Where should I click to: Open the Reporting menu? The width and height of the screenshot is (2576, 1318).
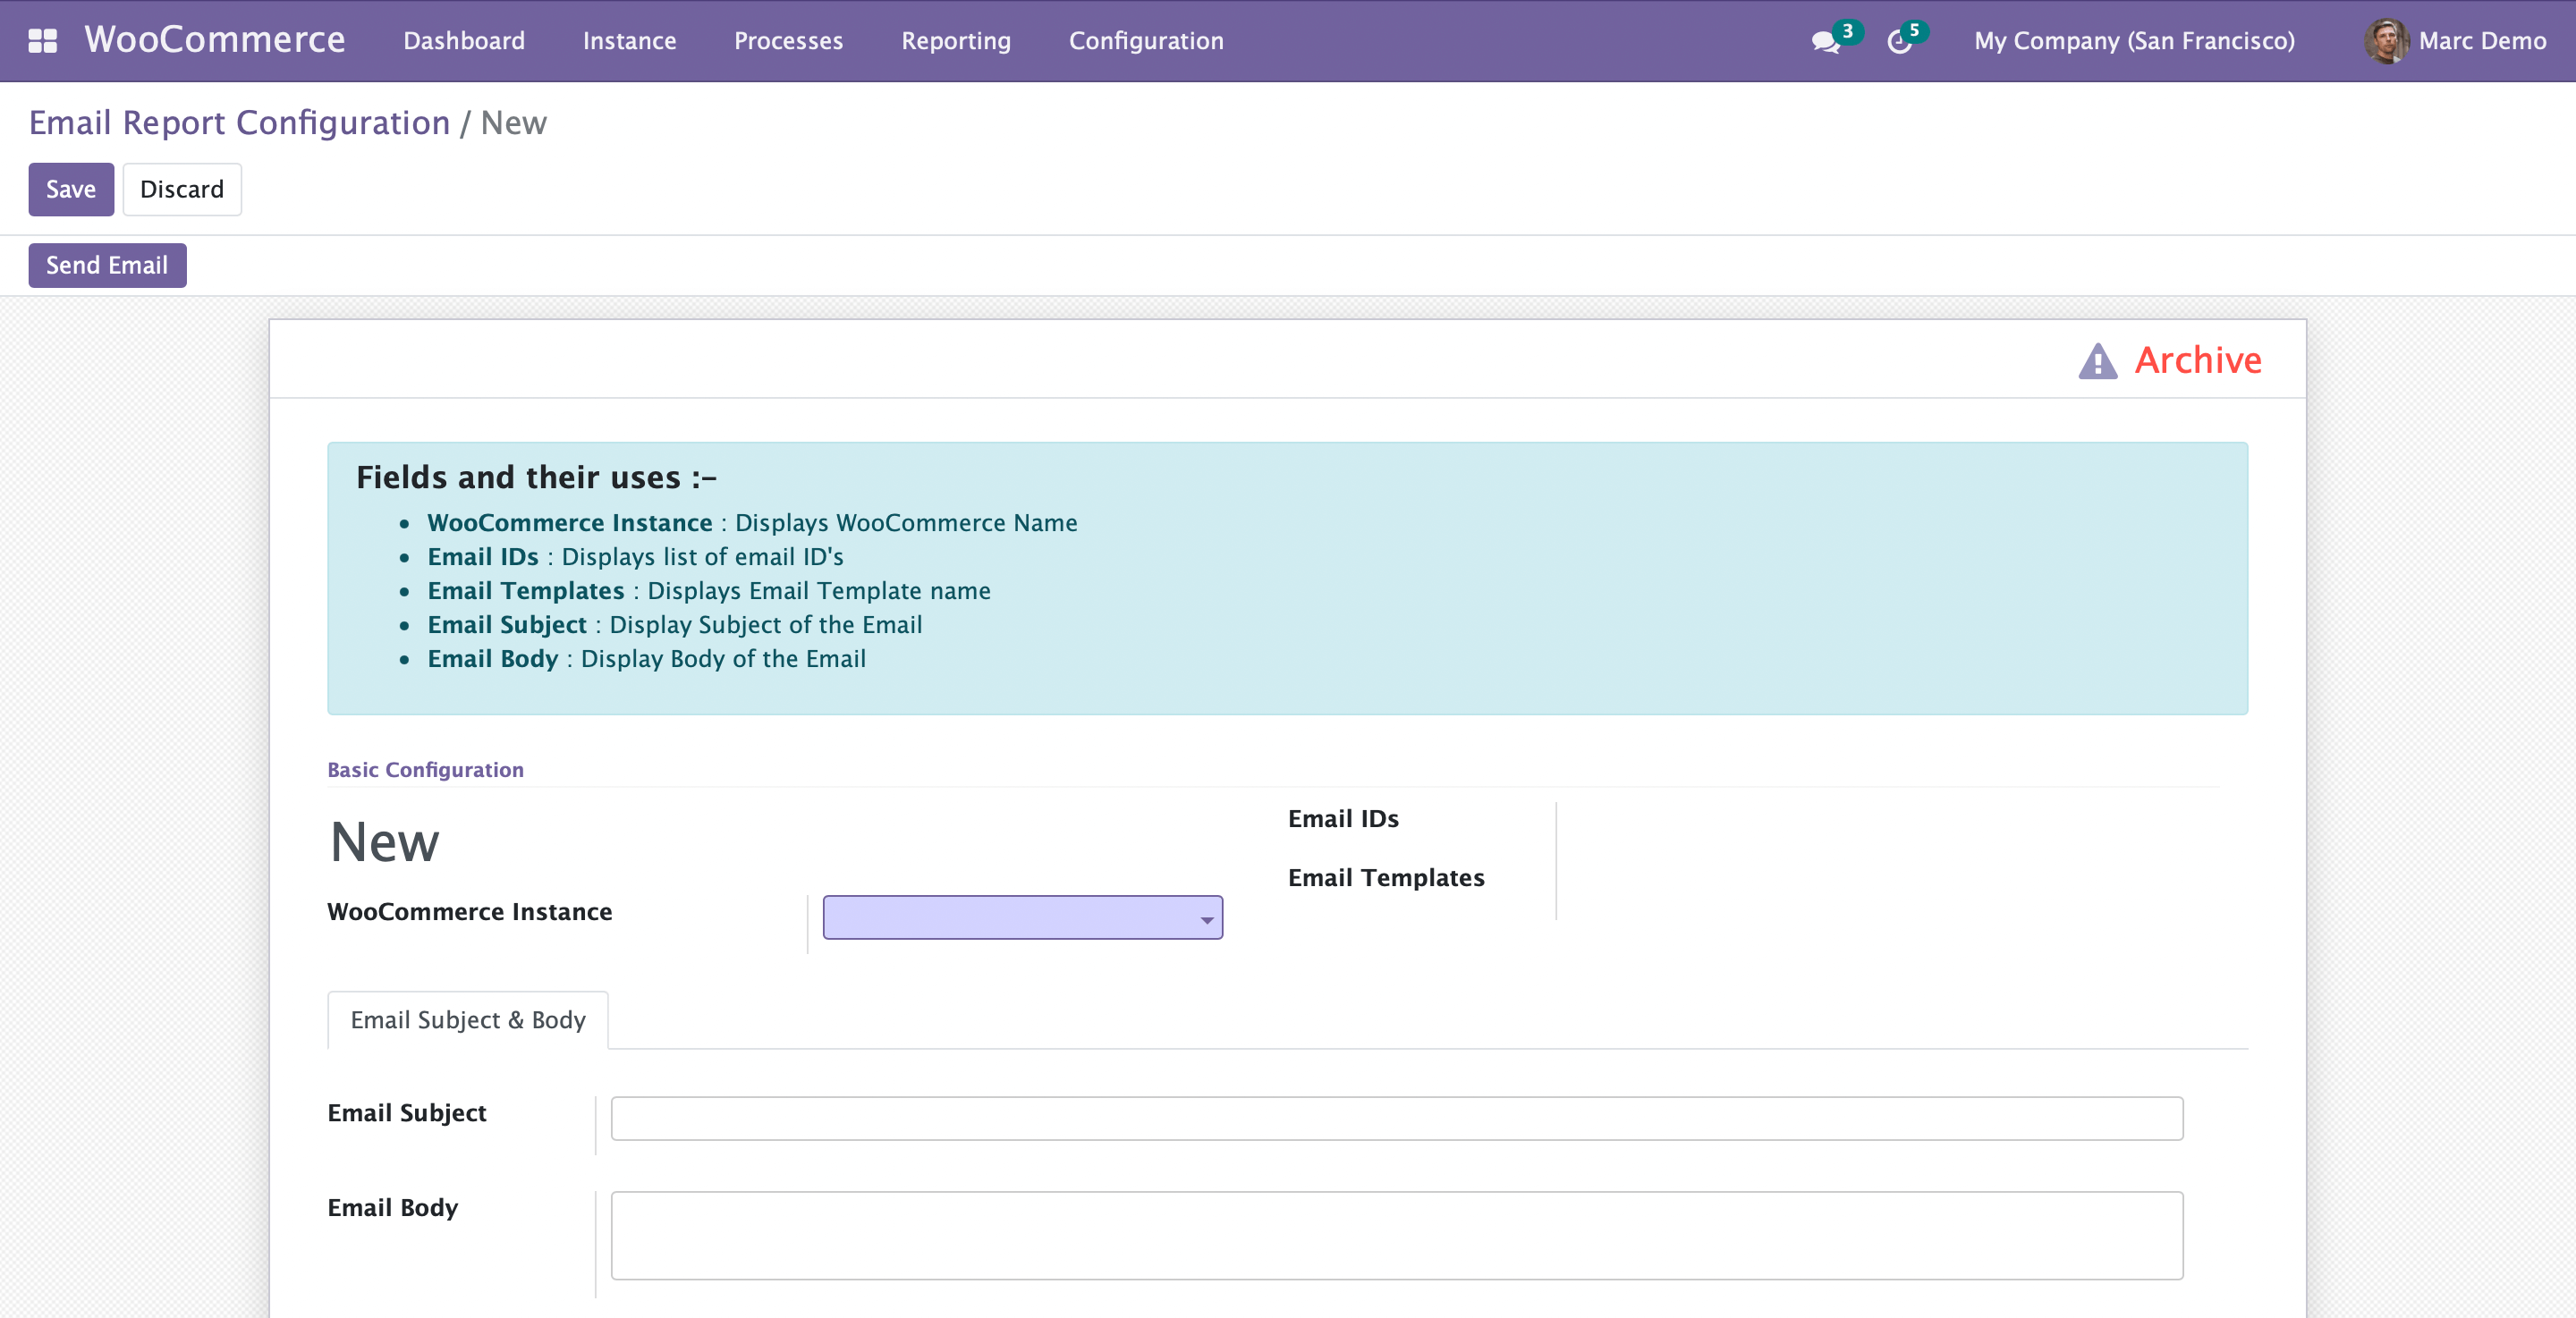tap(955, 41)
